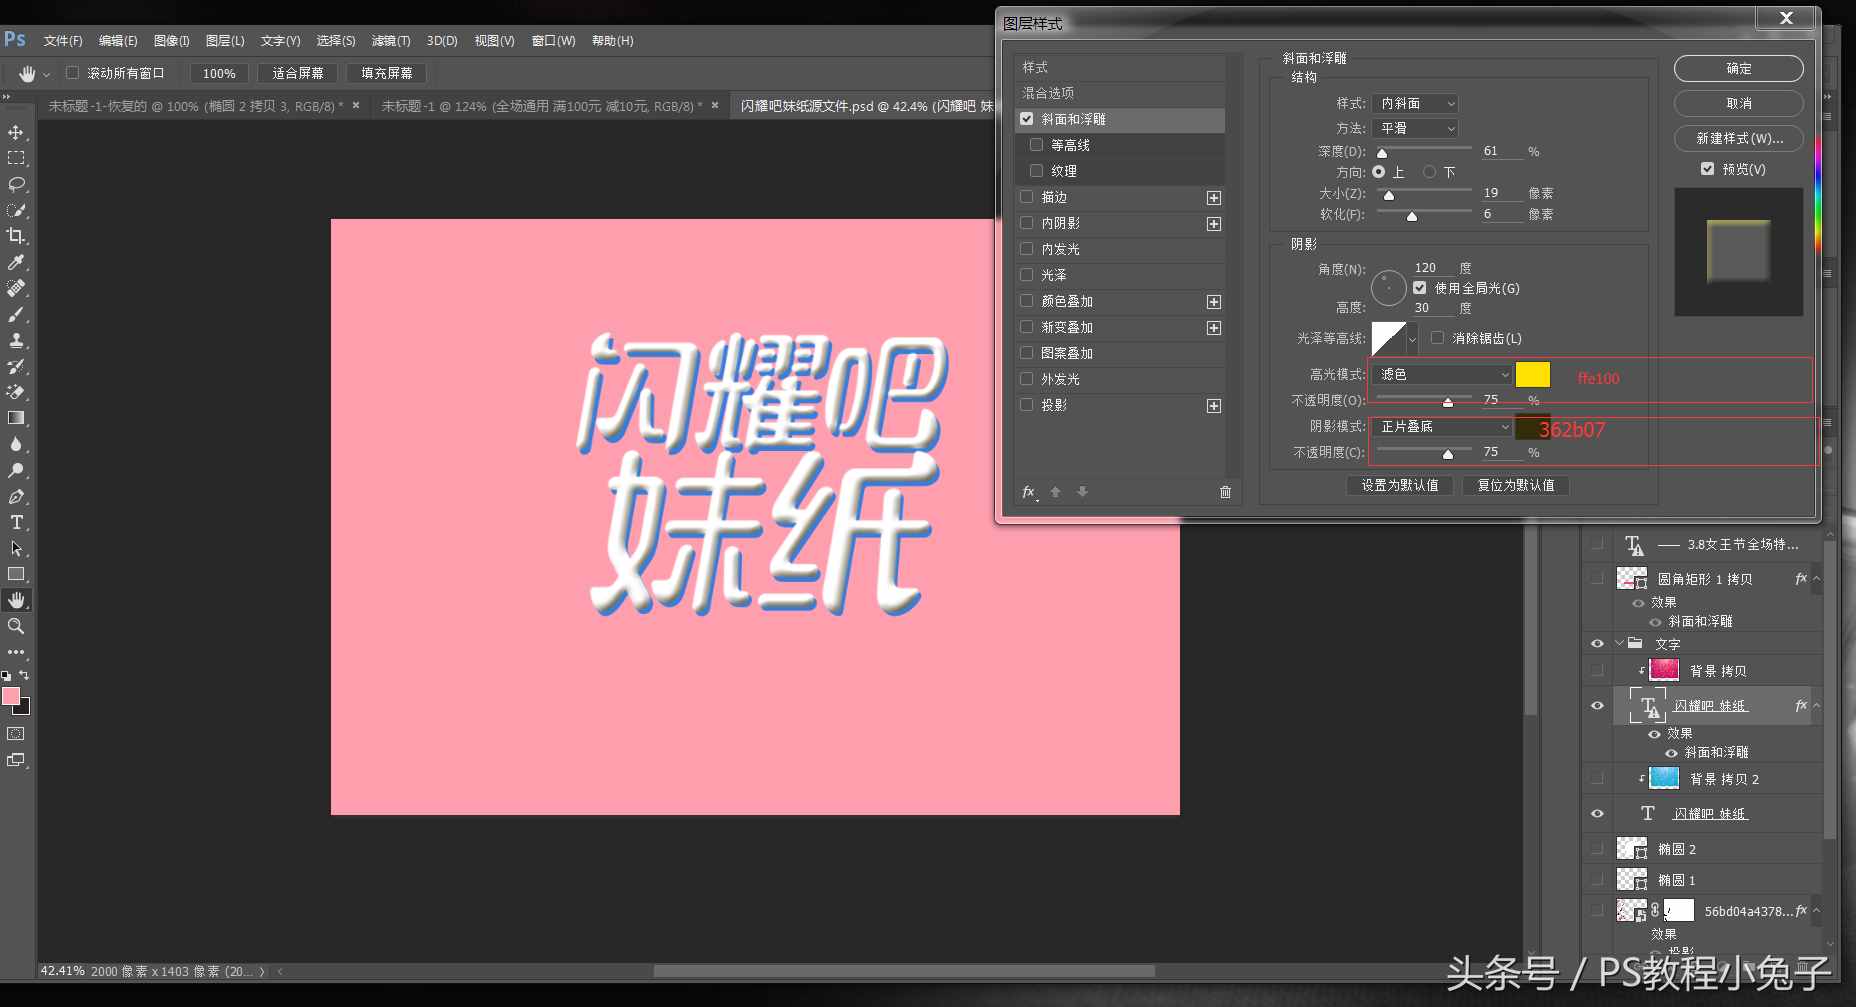Select the Type tool
Viewport: 1856px width, 1007px height.
point(15,522)
